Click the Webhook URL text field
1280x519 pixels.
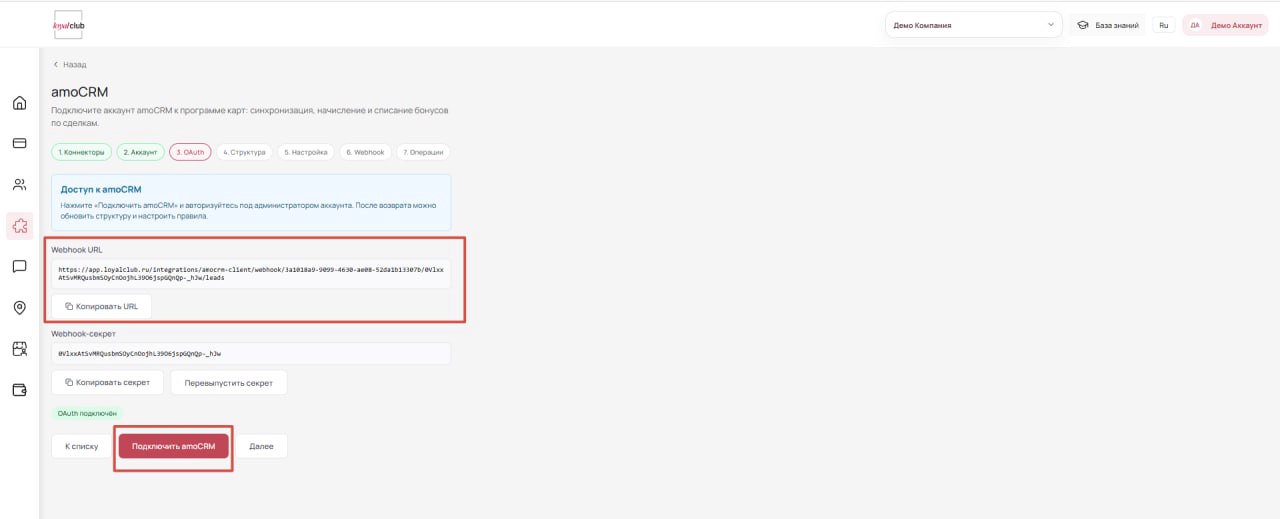251,274
